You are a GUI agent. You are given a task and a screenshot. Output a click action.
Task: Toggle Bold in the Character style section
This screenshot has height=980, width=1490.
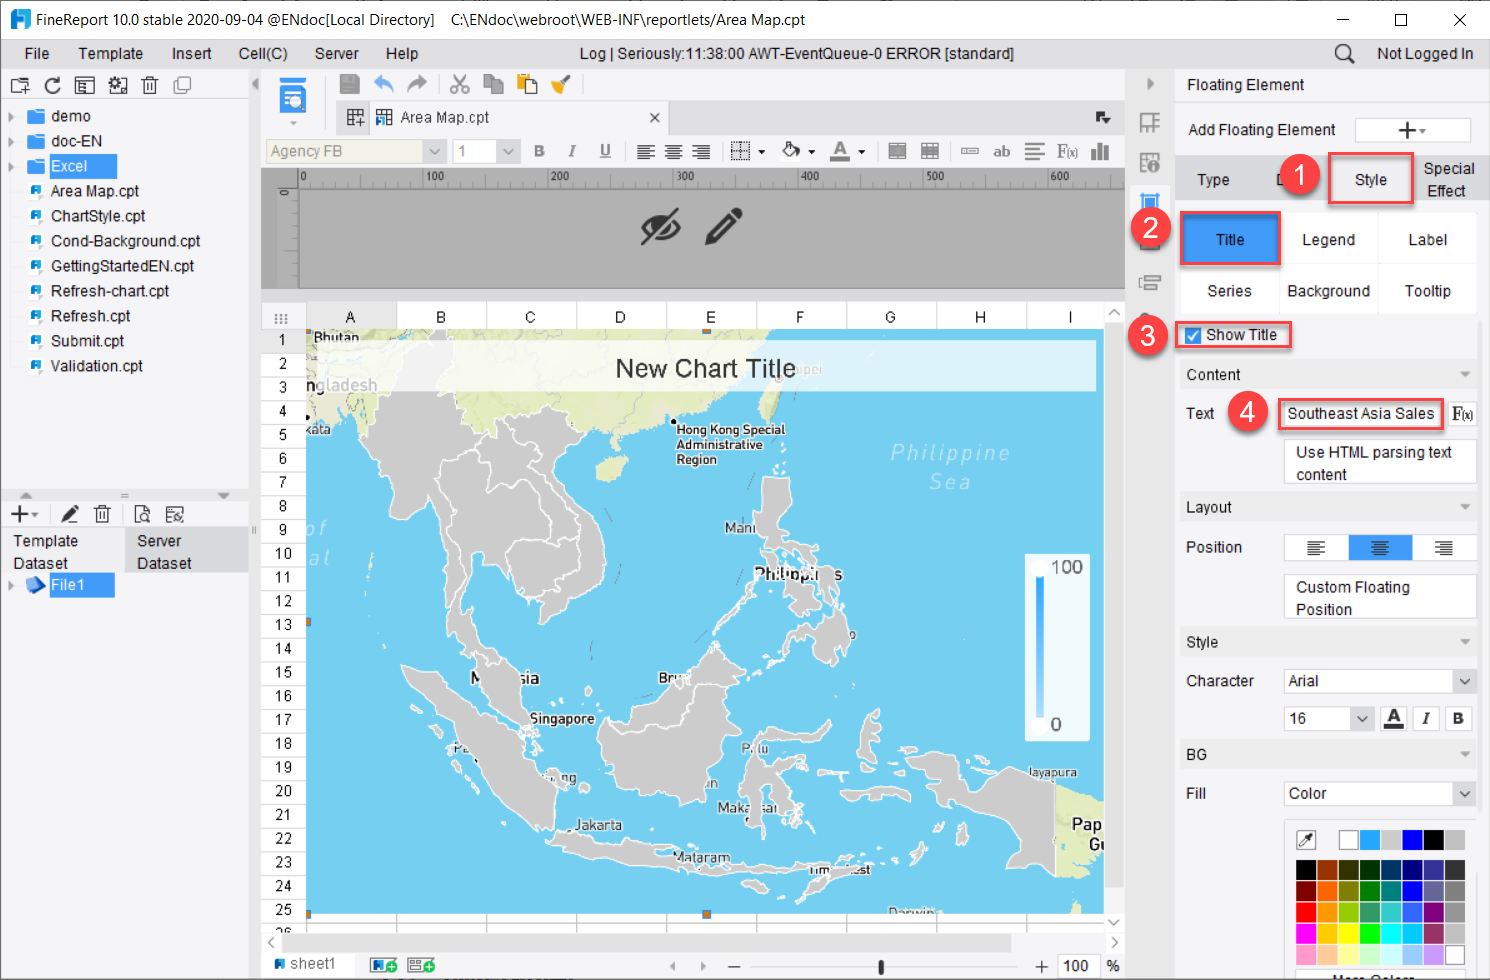(x=1458, y=718)
